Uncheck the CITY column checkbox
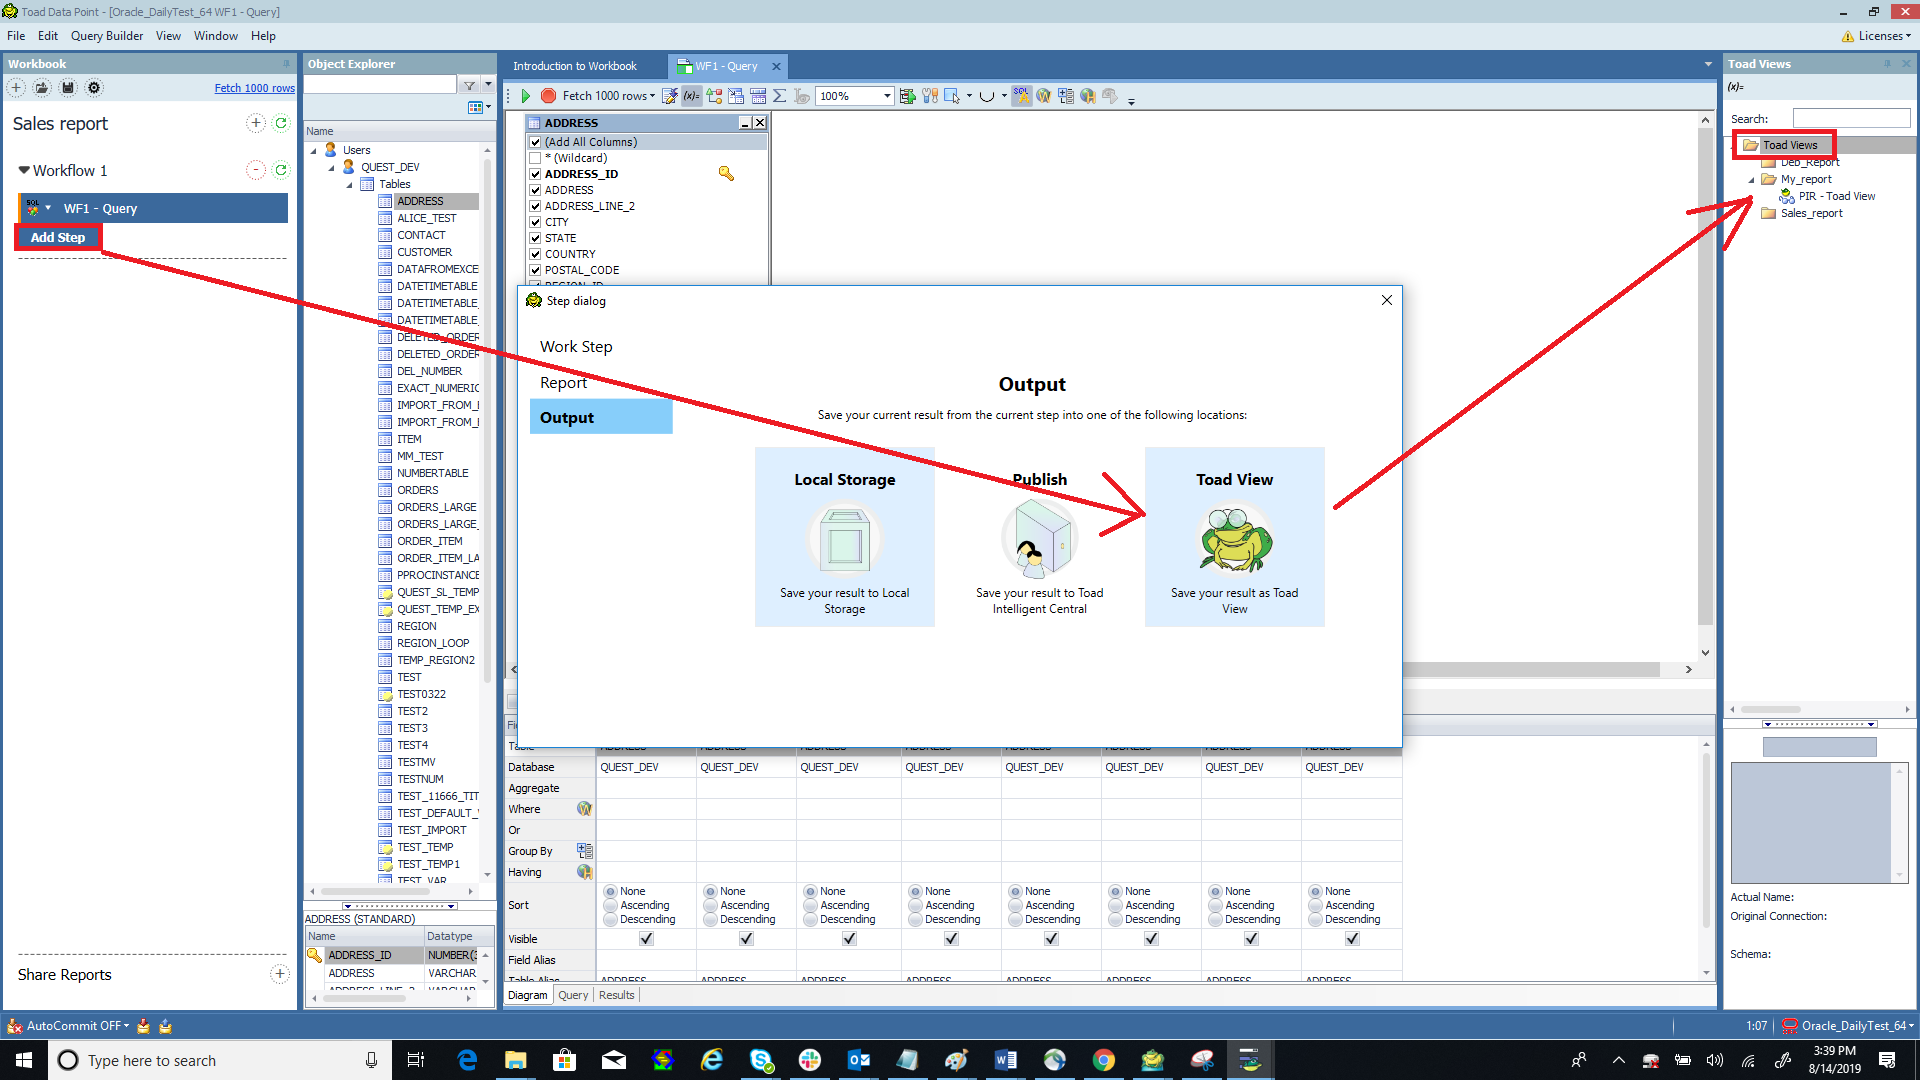Image resolution: width=1920 pixels, height=1080 pixels. pos(535,222)
